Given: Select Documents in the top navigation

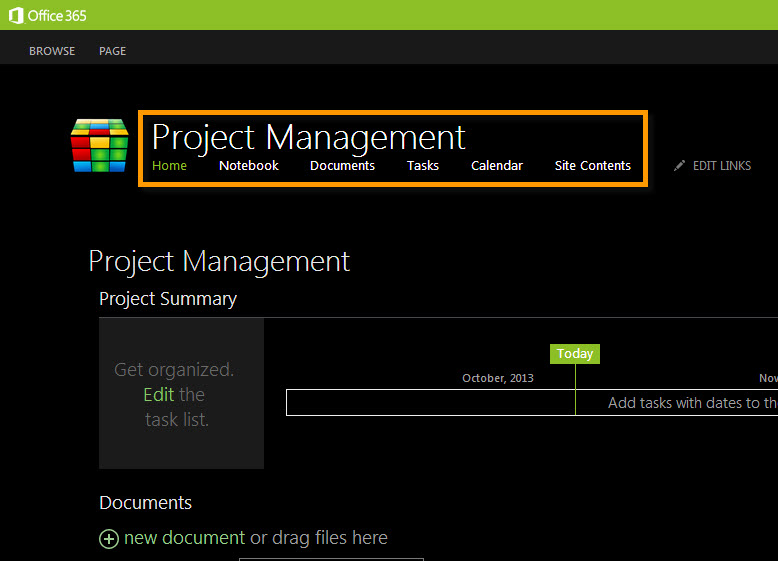Looking at the screenshot, I should pos(342,166).
